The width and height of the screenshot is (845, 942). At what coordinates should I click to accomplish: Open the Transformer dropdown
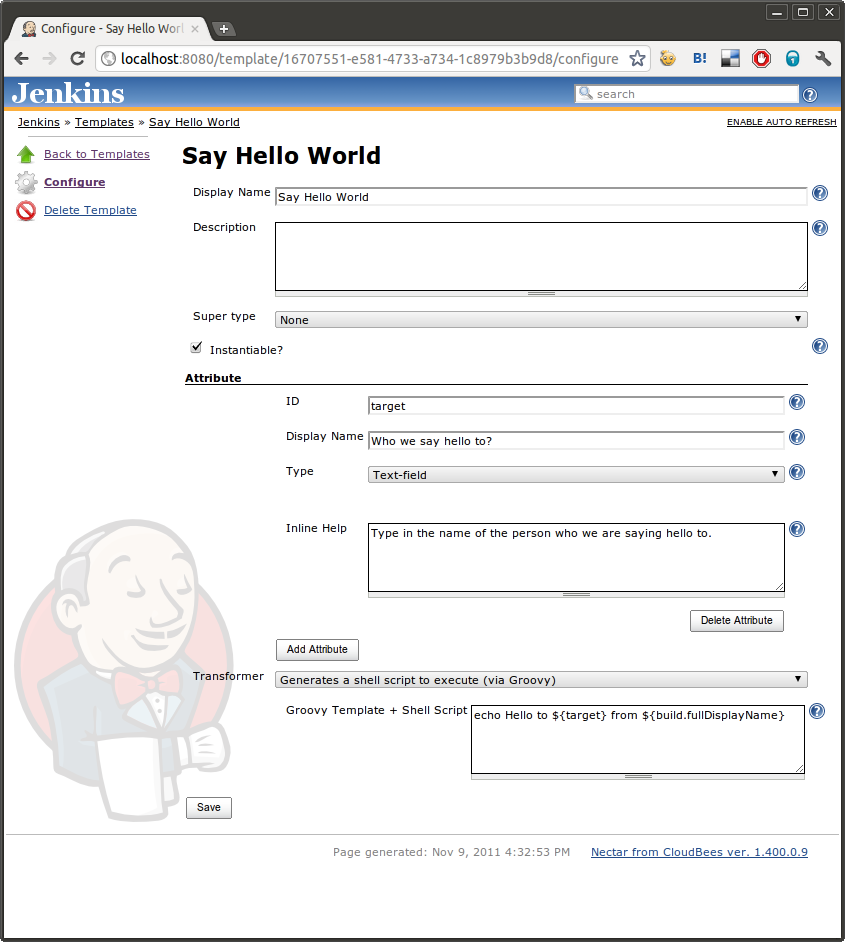[x=541, y=679]
